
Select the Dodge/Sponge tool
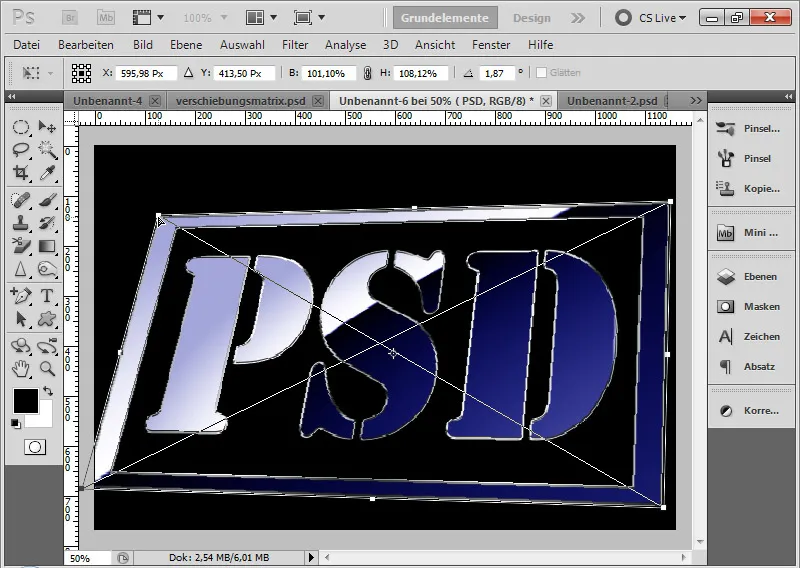tap(47, 269)
